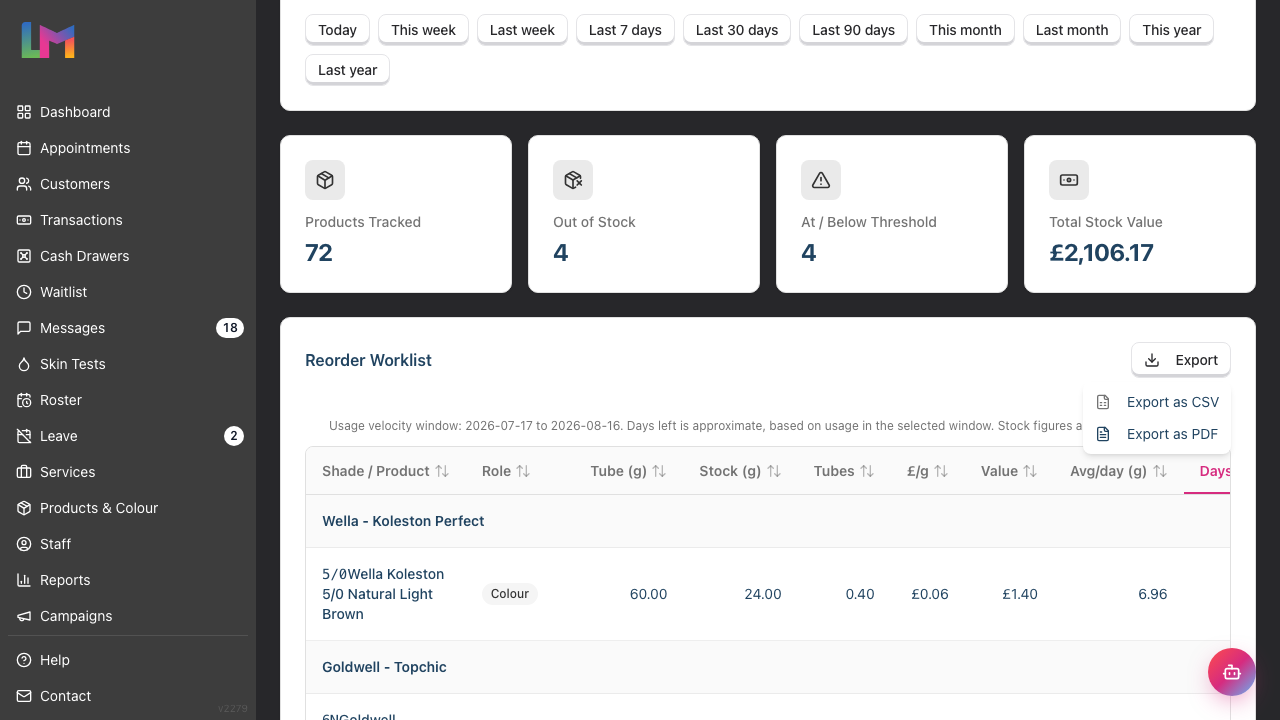
Task: Go to Reports in the sidebar
Action: [128, 580]
